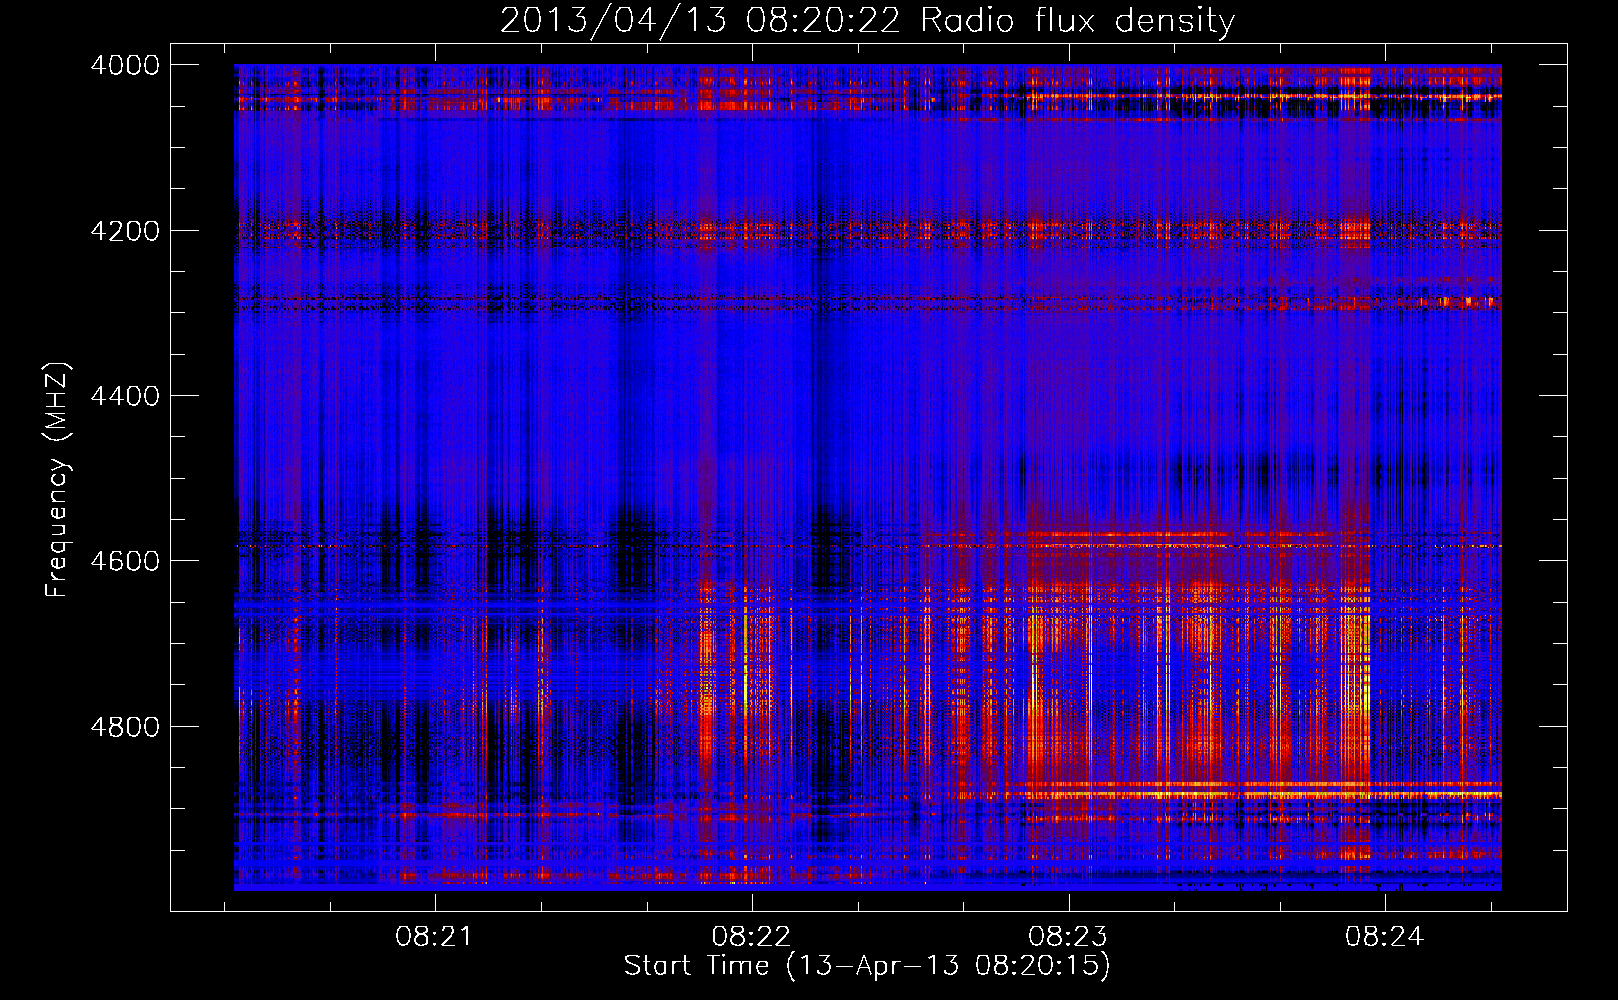Click the 4800 frequency tick label
The width and height of the screenshot is (1618, 1000).
pos(125,727)
